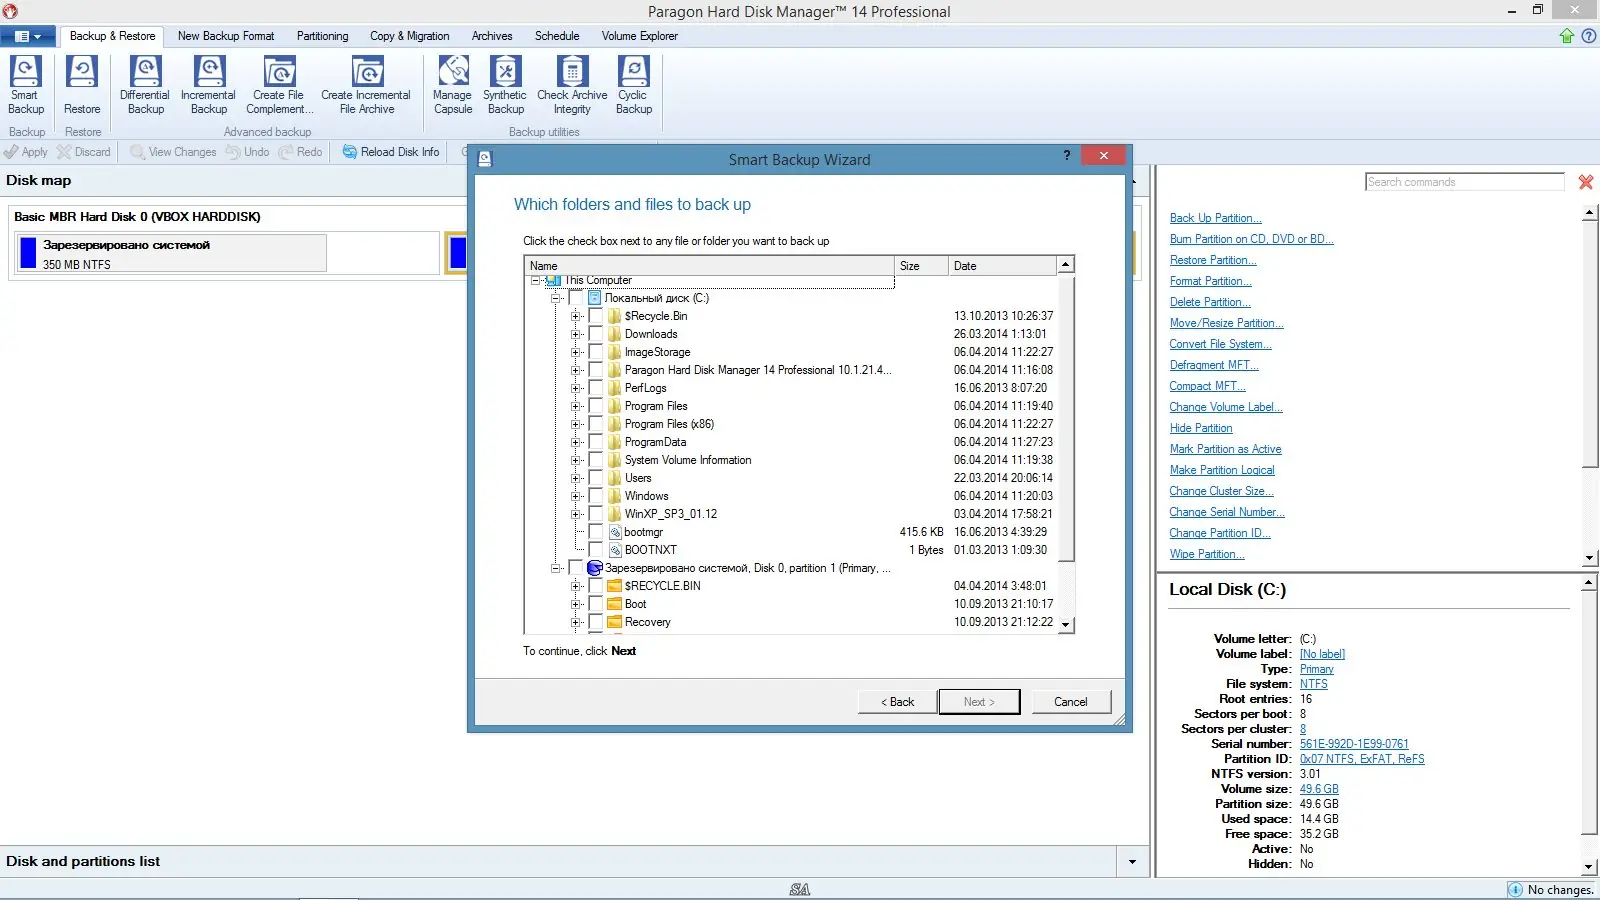
Task: Open Cyclic Backup tool
Action: pyautogui.click(x=634, y=85)
